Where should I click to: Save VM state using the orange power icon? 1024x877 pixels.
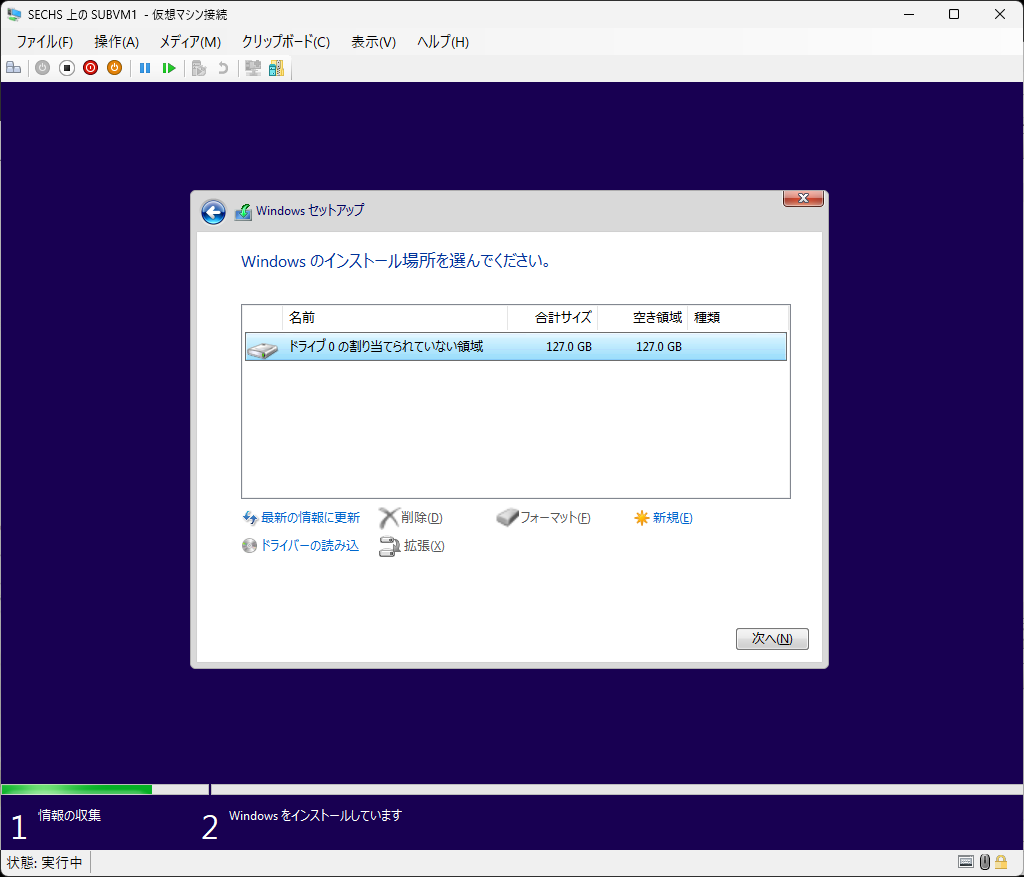click(x=114, y=68)
